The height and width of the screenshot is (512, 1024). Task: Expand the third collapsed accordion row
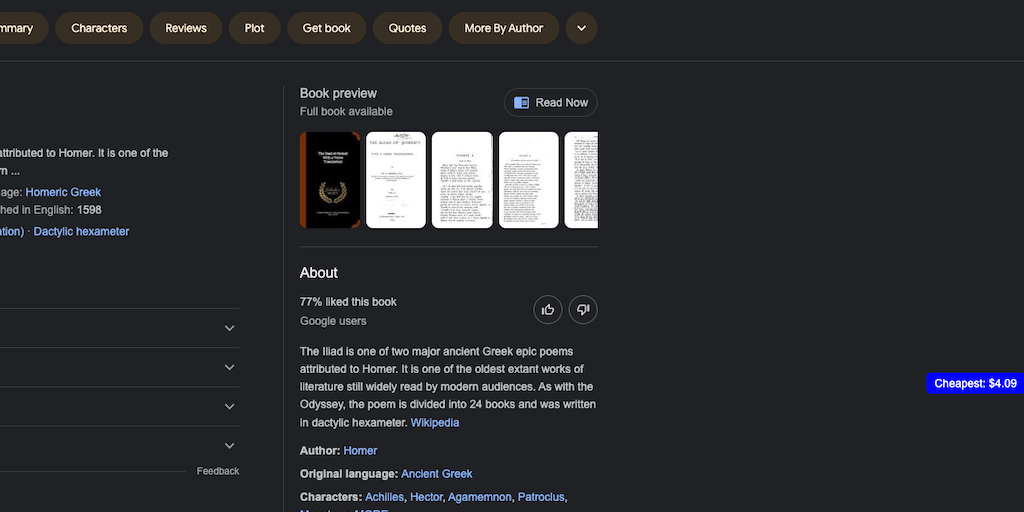229,406
